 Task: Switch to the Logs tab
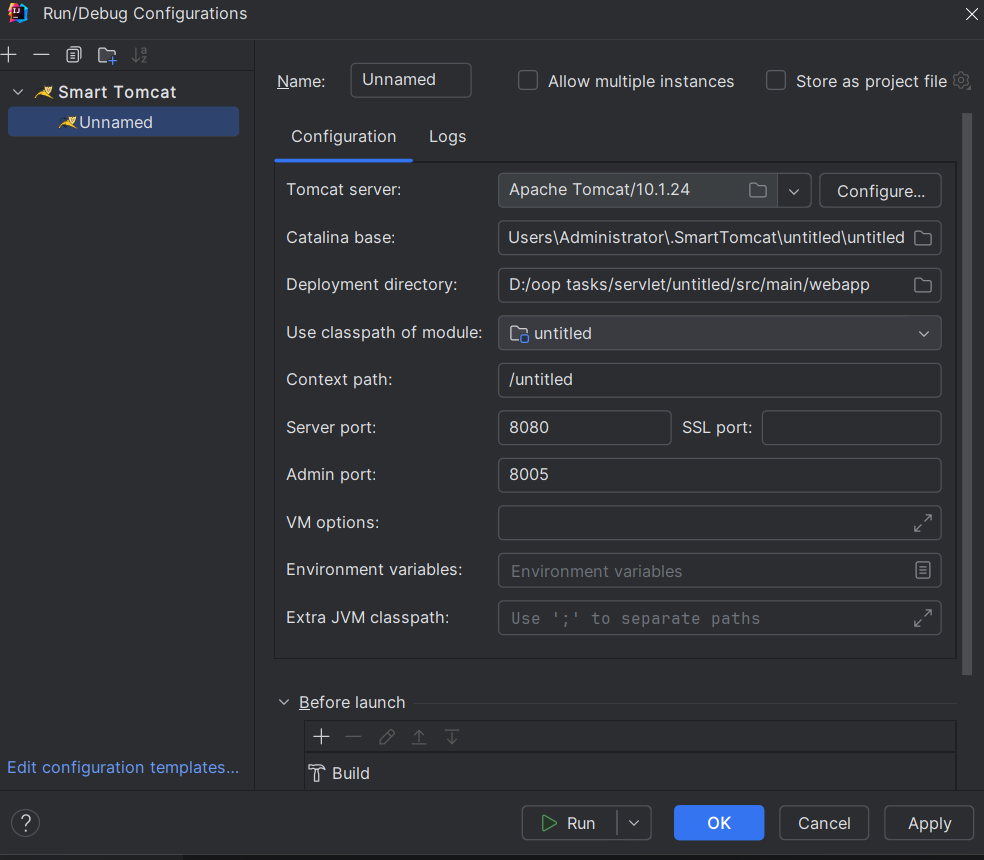[447, 137]
